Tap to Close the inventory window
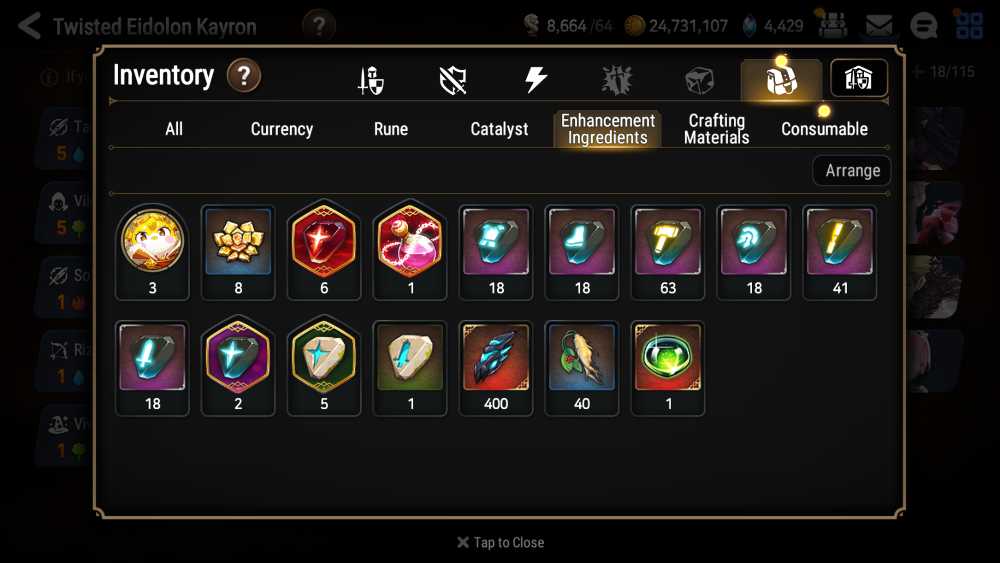Image resolution: width=1000 pixels, height=563 pixels. click(501, 543)
